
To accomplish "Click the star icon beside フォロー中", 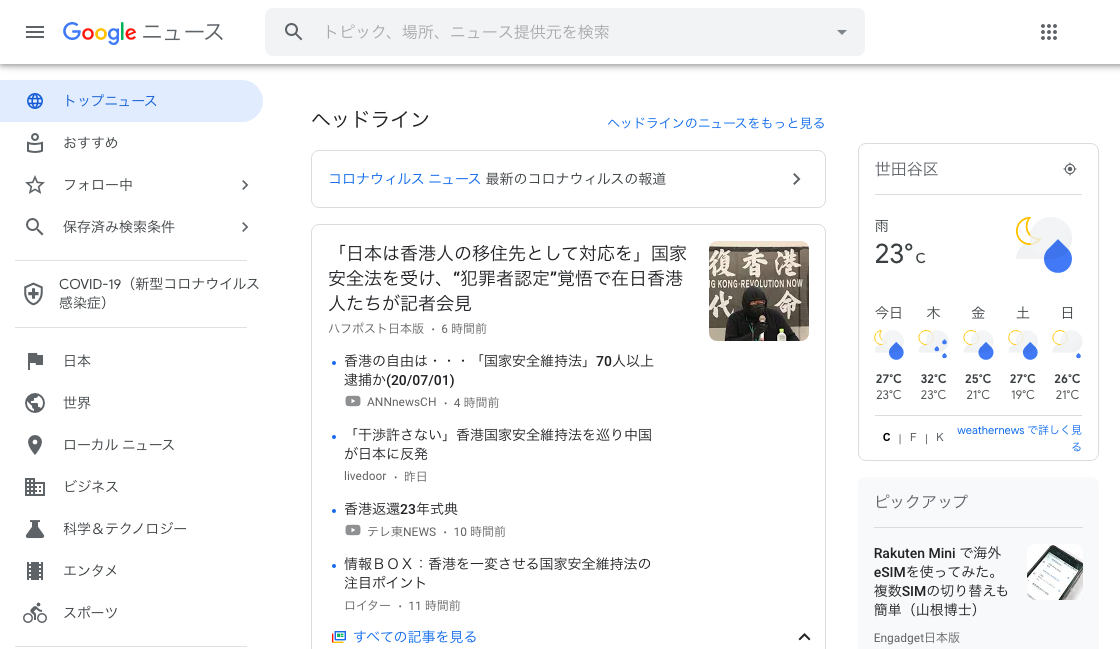I will [35, 185].
